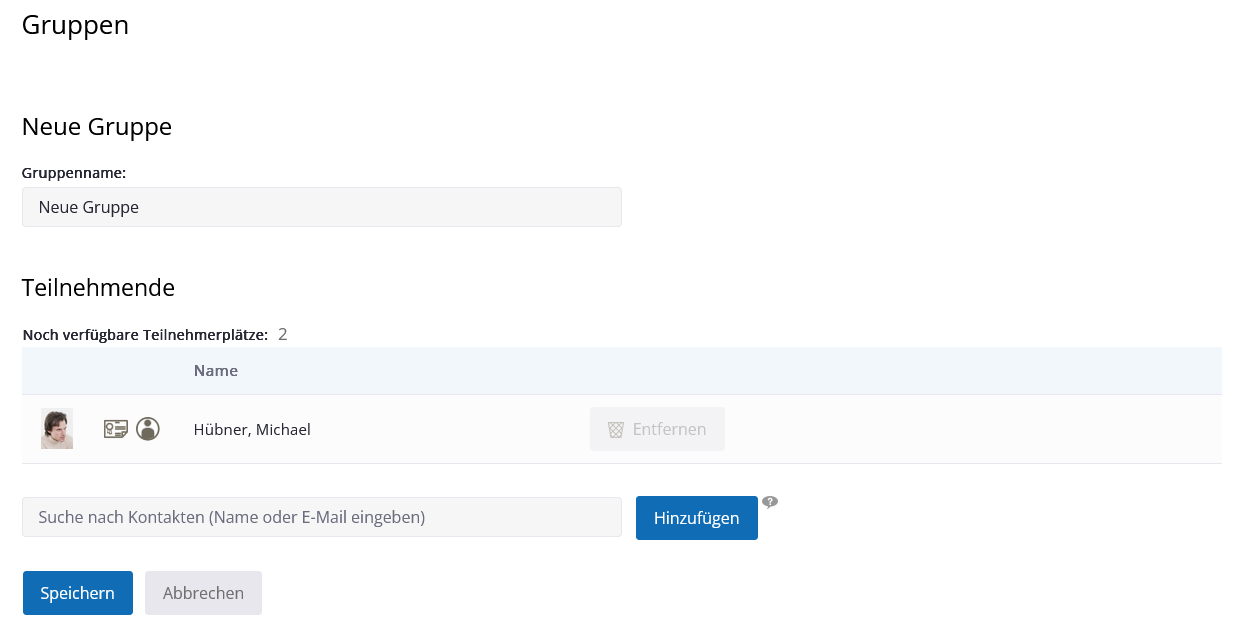
Task: Click the Name column header
Action: pyautogui.click(x=216, y=371)
